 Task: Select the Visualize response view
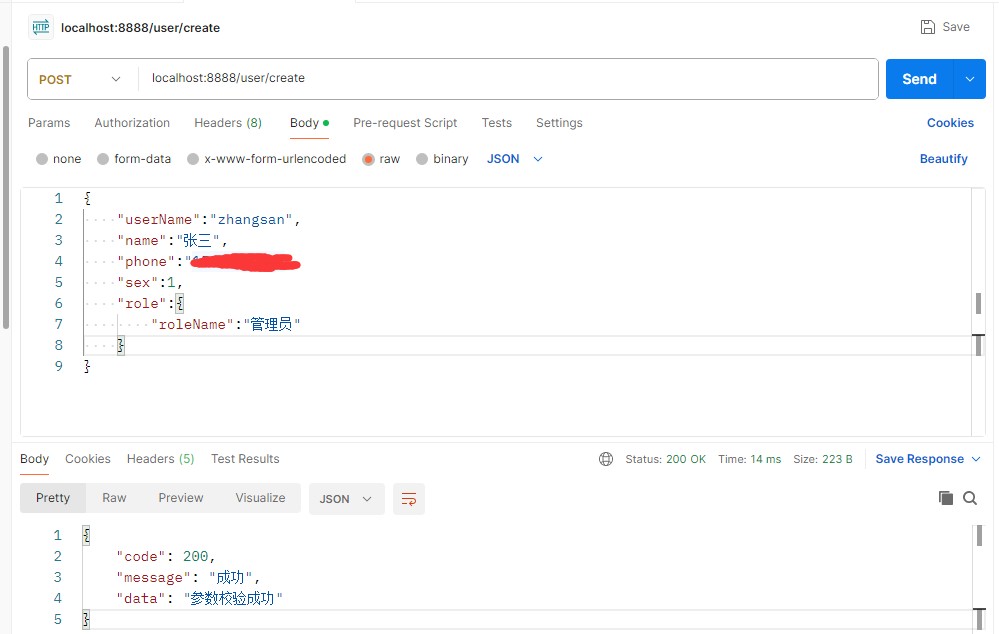click(x=260, y=498)
